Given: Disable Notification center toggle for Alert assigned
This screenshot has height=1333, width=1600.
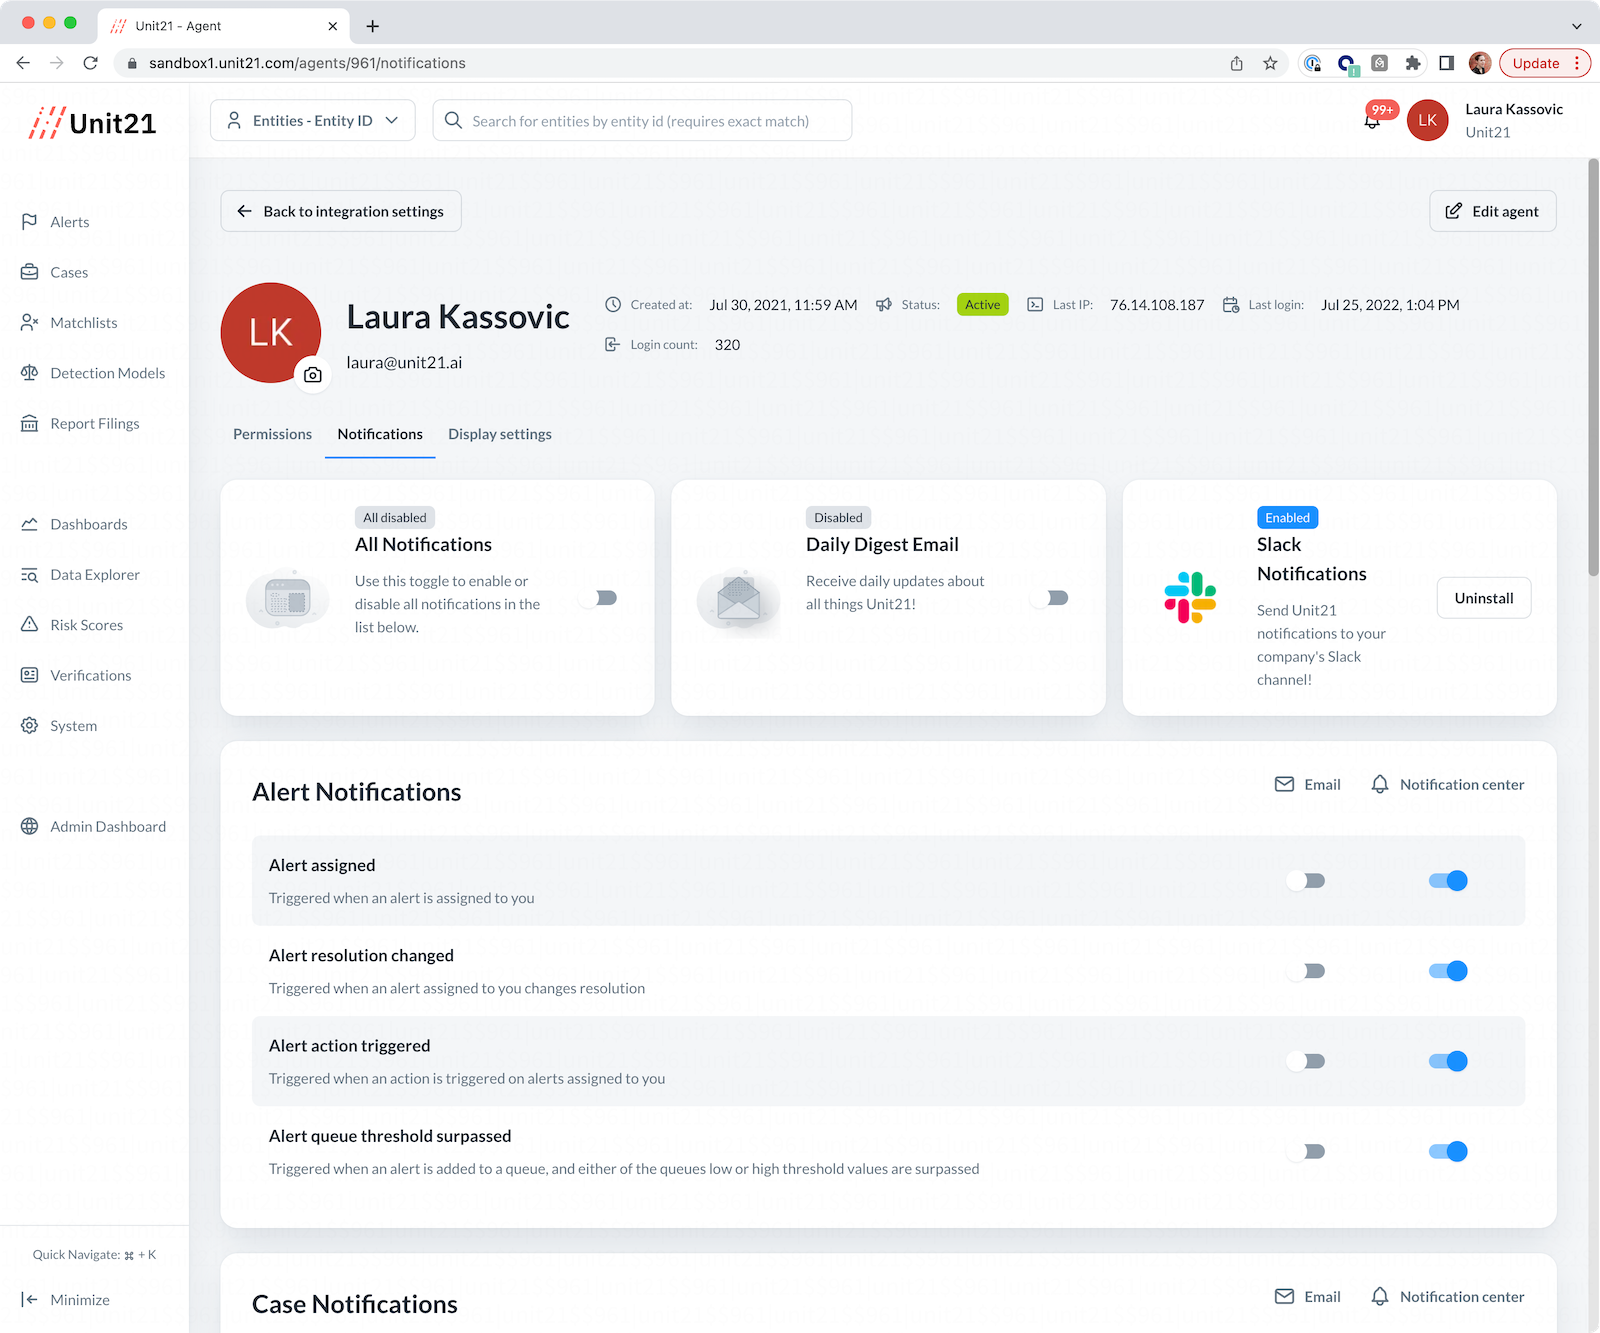Looking at the screenshot, I should point(1448,880).
